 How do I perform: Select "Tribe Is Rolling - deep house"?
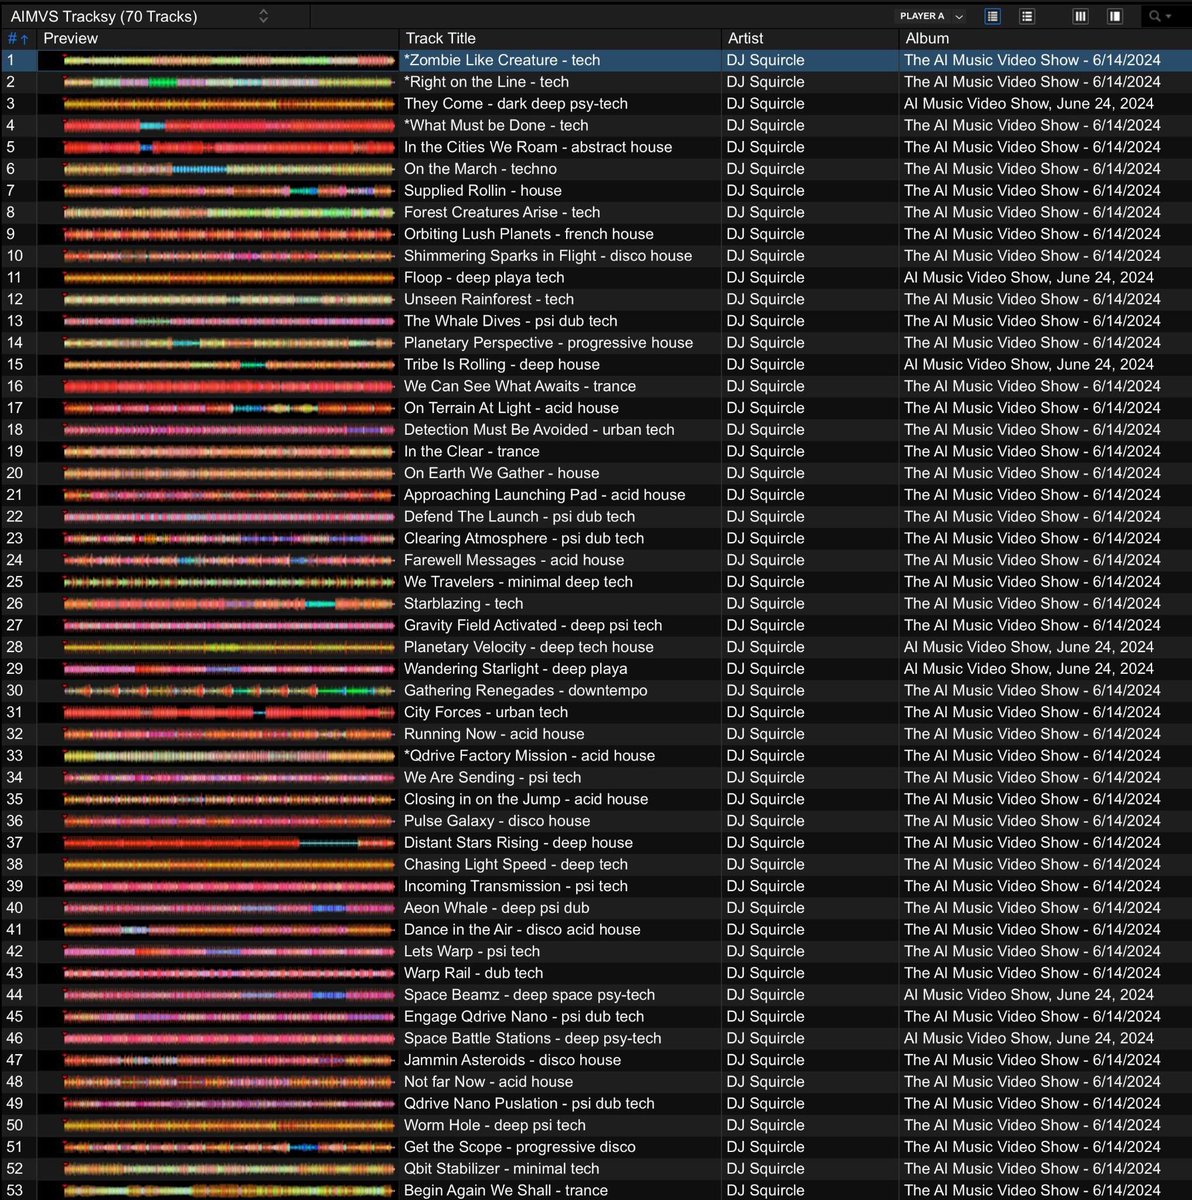tap(502, 365)
